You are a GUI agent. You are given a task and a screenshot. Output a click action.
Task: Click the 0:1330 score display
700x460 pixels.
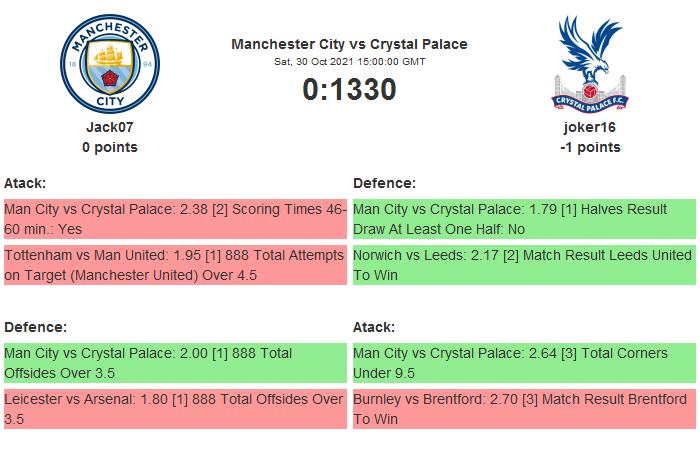pyautogui.click(x=349, y=90)
